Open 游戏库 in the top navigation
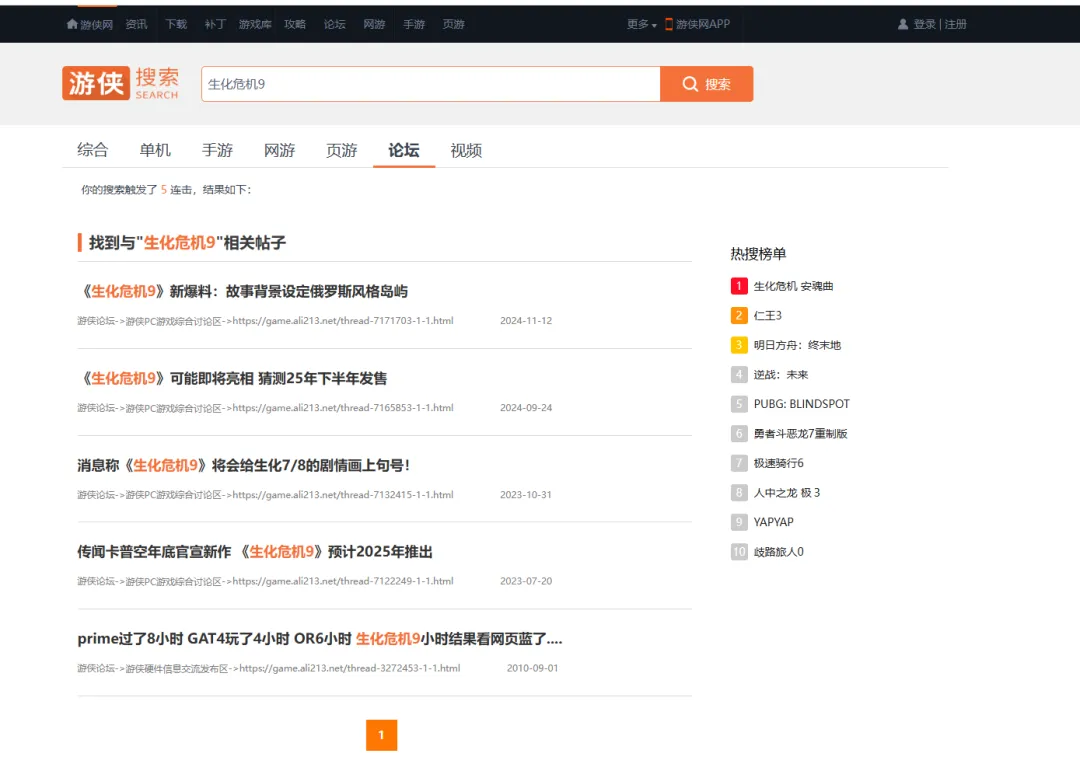This screenshot has height=757, width=1080. [x=255, y=24]
